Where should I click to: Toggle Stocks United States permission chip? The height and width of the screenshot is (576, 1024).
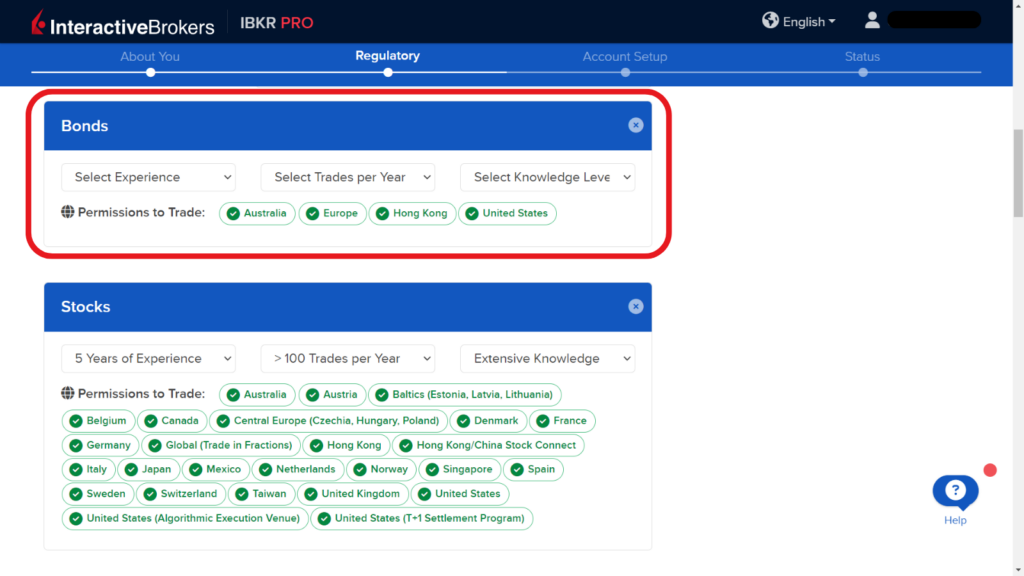(460, 494)
